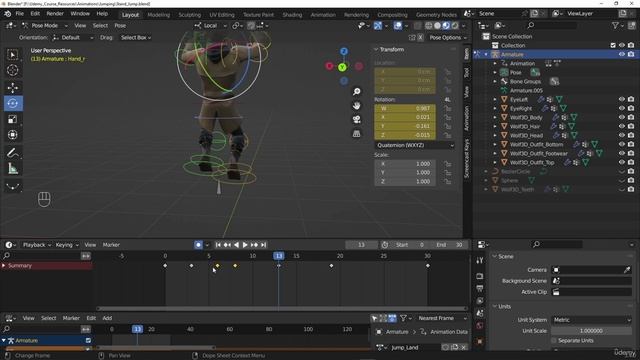Click the Scale X value field
Viewport: 640px width, 360px height.
(x=405, y=164)
